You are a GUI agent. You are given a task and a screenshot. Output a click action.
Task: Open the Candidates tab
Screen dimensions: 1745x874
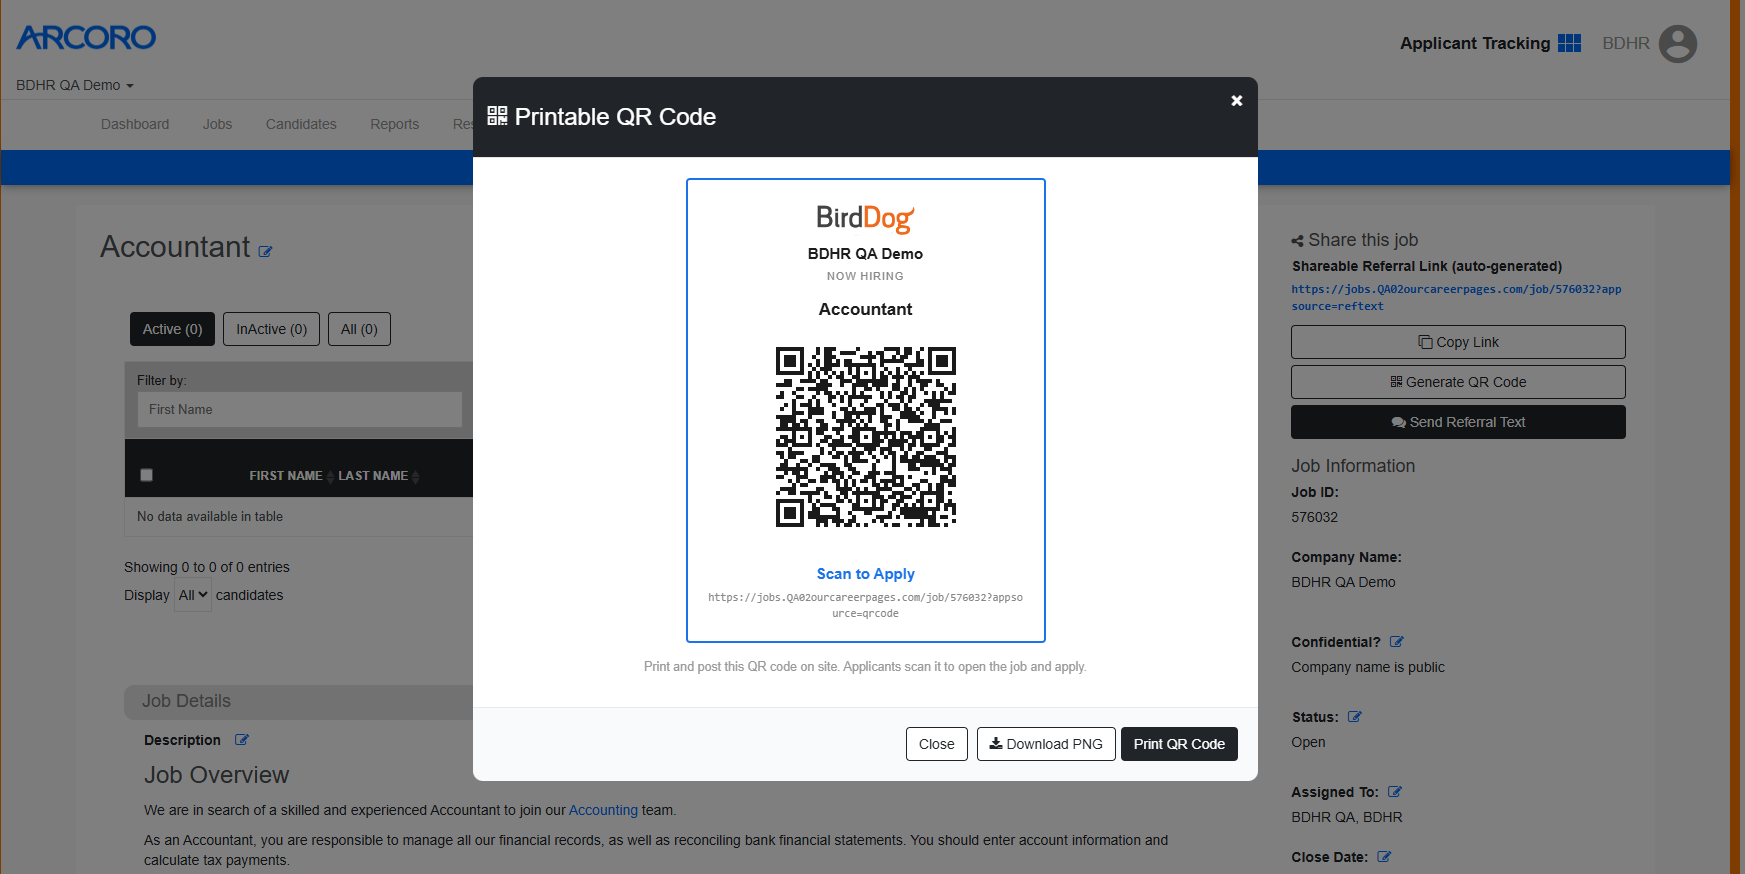(301, 124)
